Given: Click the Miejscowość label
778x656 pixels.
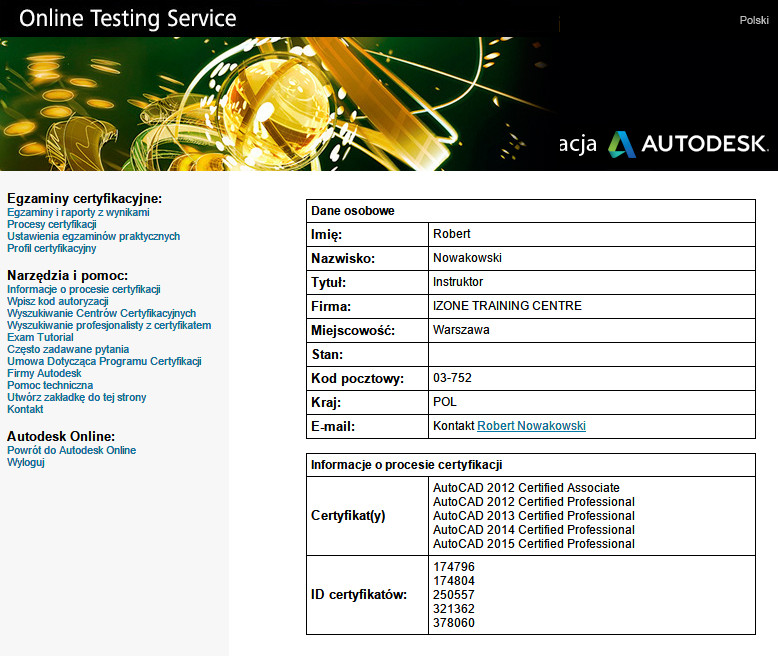Looking at the screenshot, I should click(353, 330).
